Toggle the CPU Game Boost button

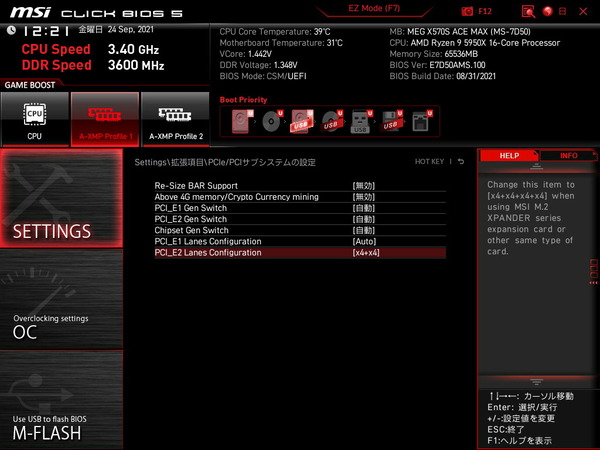click(35, 119)
